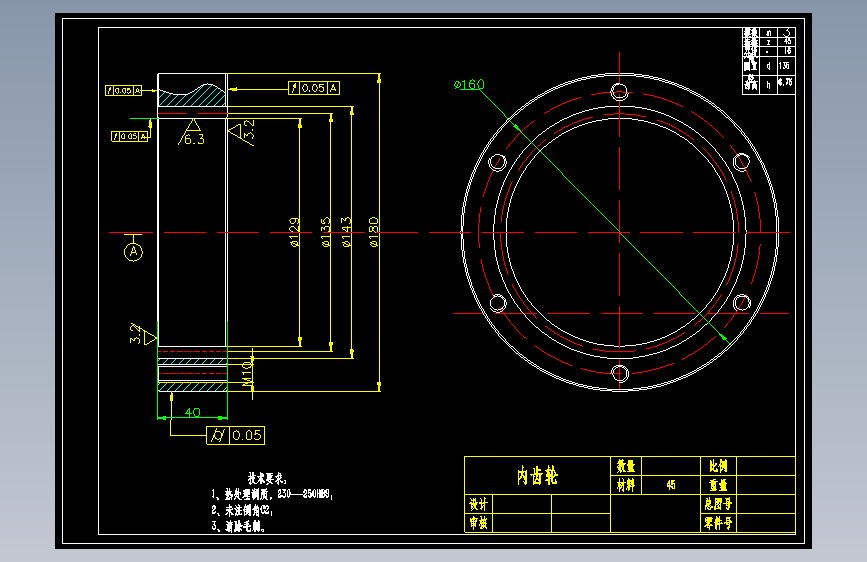Select the bottom bolt hole on flange view

(x=620, y=373)
